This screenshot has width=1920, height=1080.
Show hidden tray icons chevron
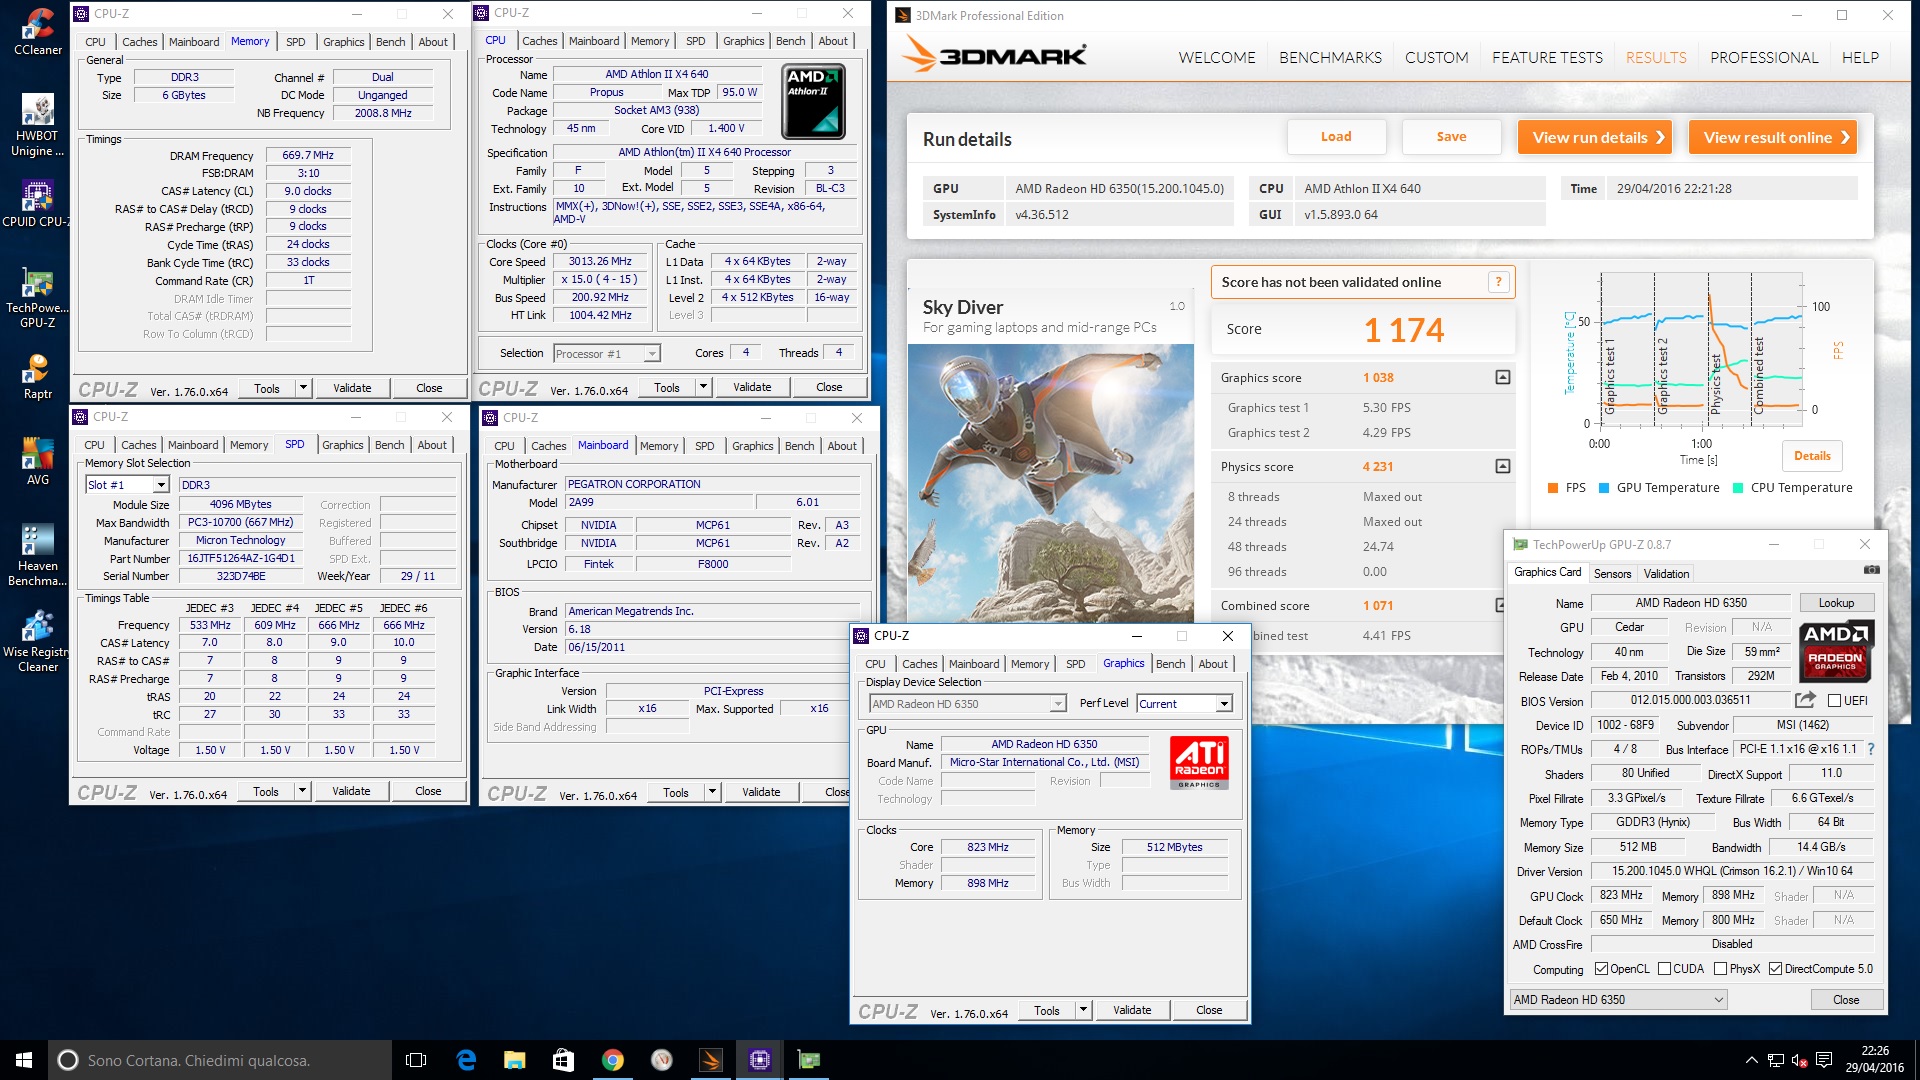point(1751,1060)
